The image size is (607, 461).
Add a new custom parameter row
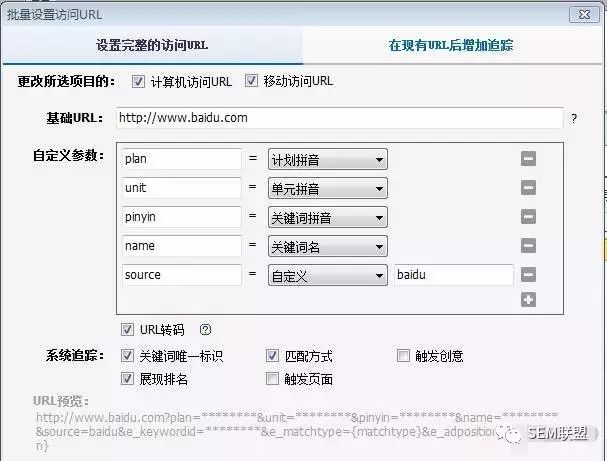click(x=528, y=300)
